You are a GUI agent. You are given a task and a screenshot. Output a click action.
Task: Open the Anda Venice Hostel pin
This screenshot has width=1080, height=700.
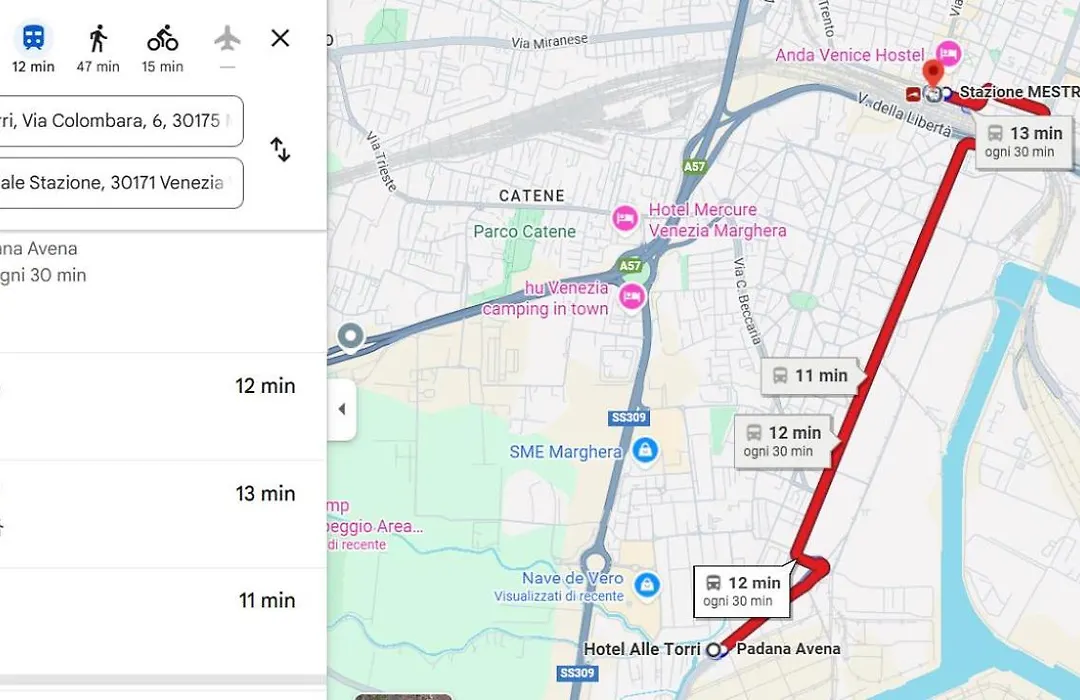948,54
